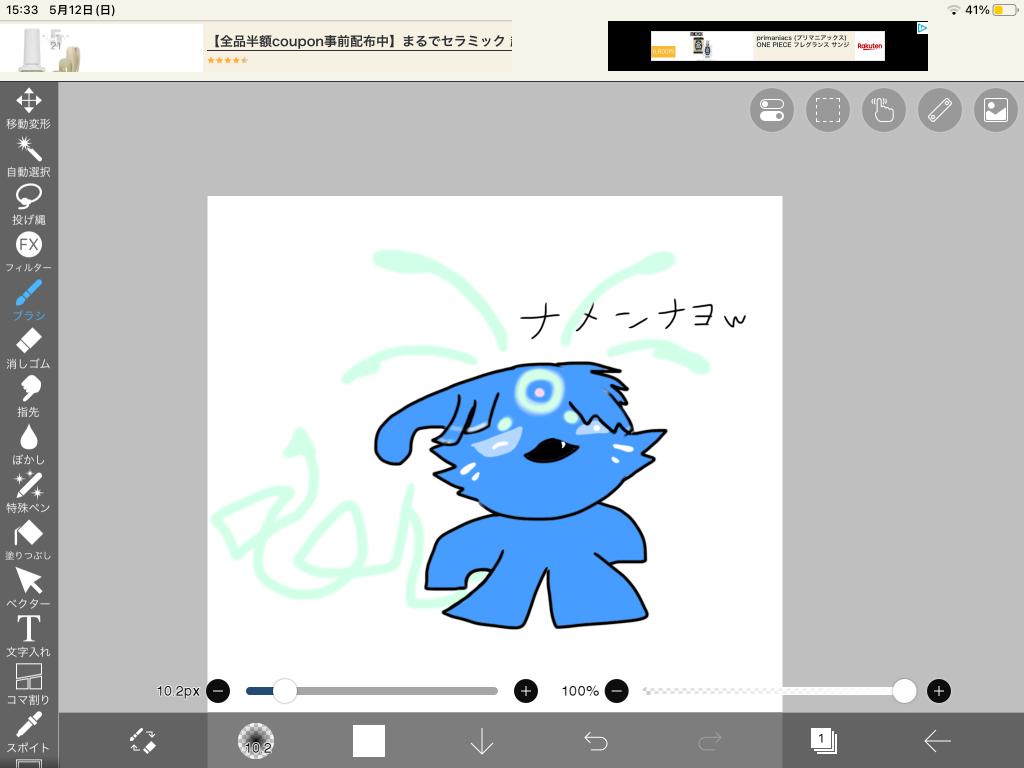Viewport: 1024px width, 768px height.
Task: Select the 移動変形 transform tool
Action: pyautogui.click(x=28, y=107)
